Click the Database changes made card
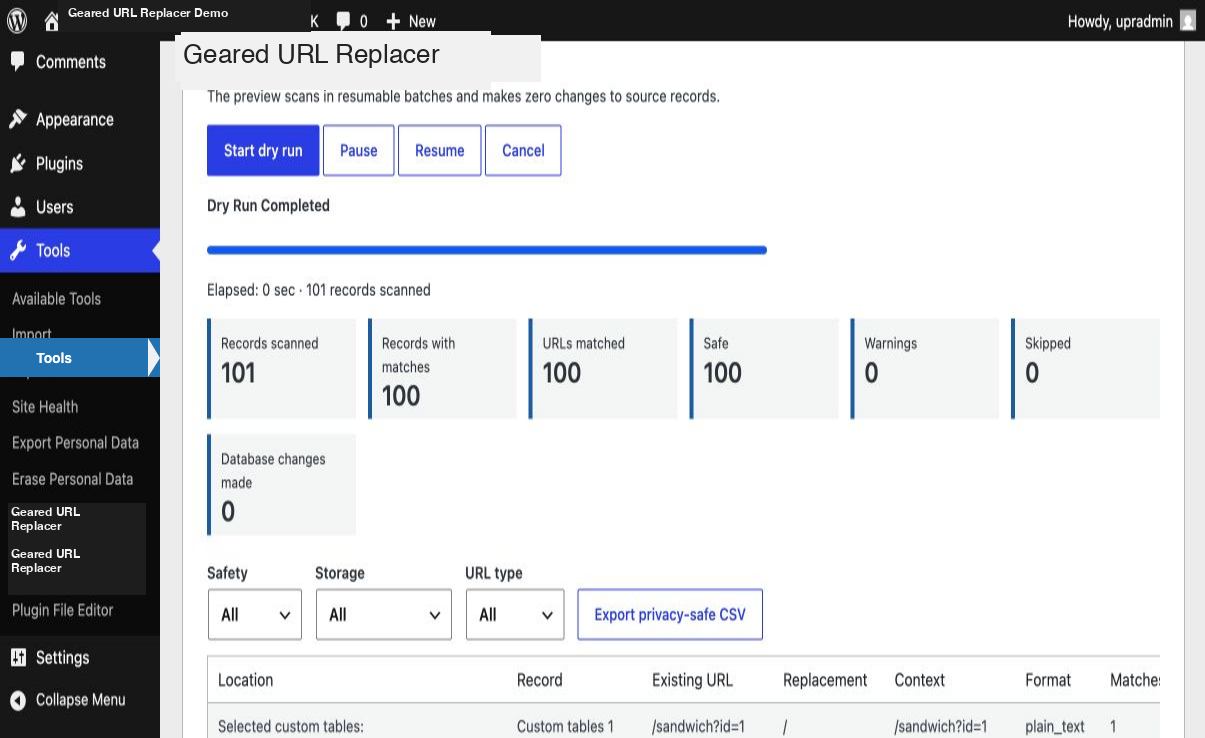The height and width of the screenshot is (738, 1205). (281, 484)
